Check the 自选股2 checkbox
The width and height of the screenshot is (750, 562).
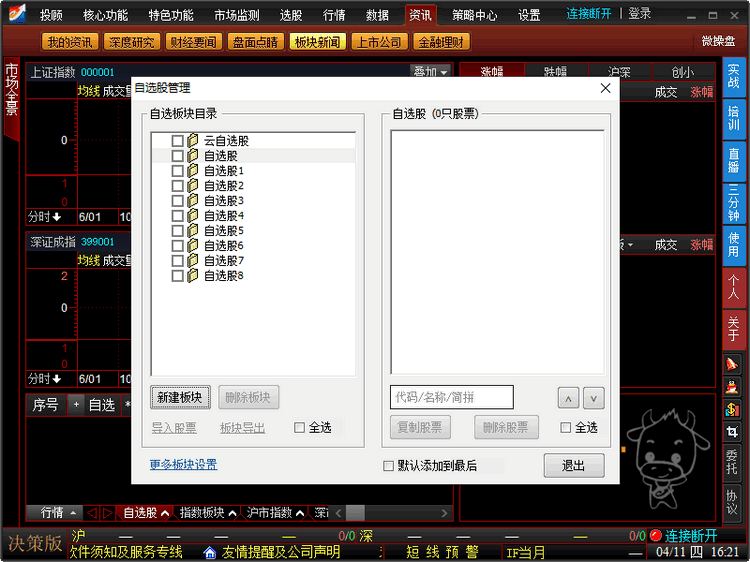point(177,186)
